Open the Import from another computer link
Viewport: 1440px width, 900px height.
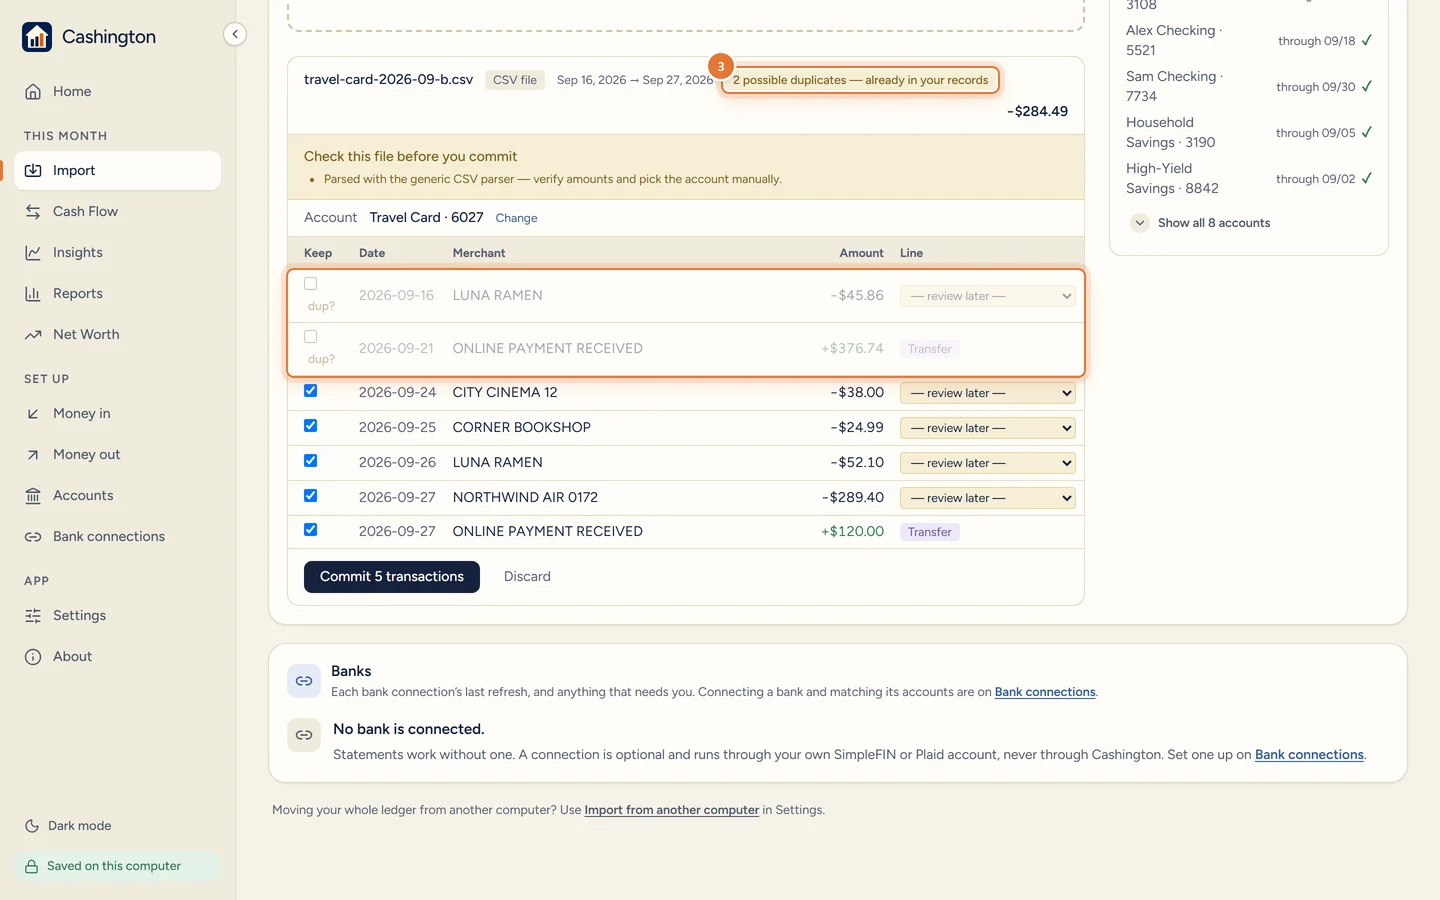pyautogui.click(x=672, y=810)
